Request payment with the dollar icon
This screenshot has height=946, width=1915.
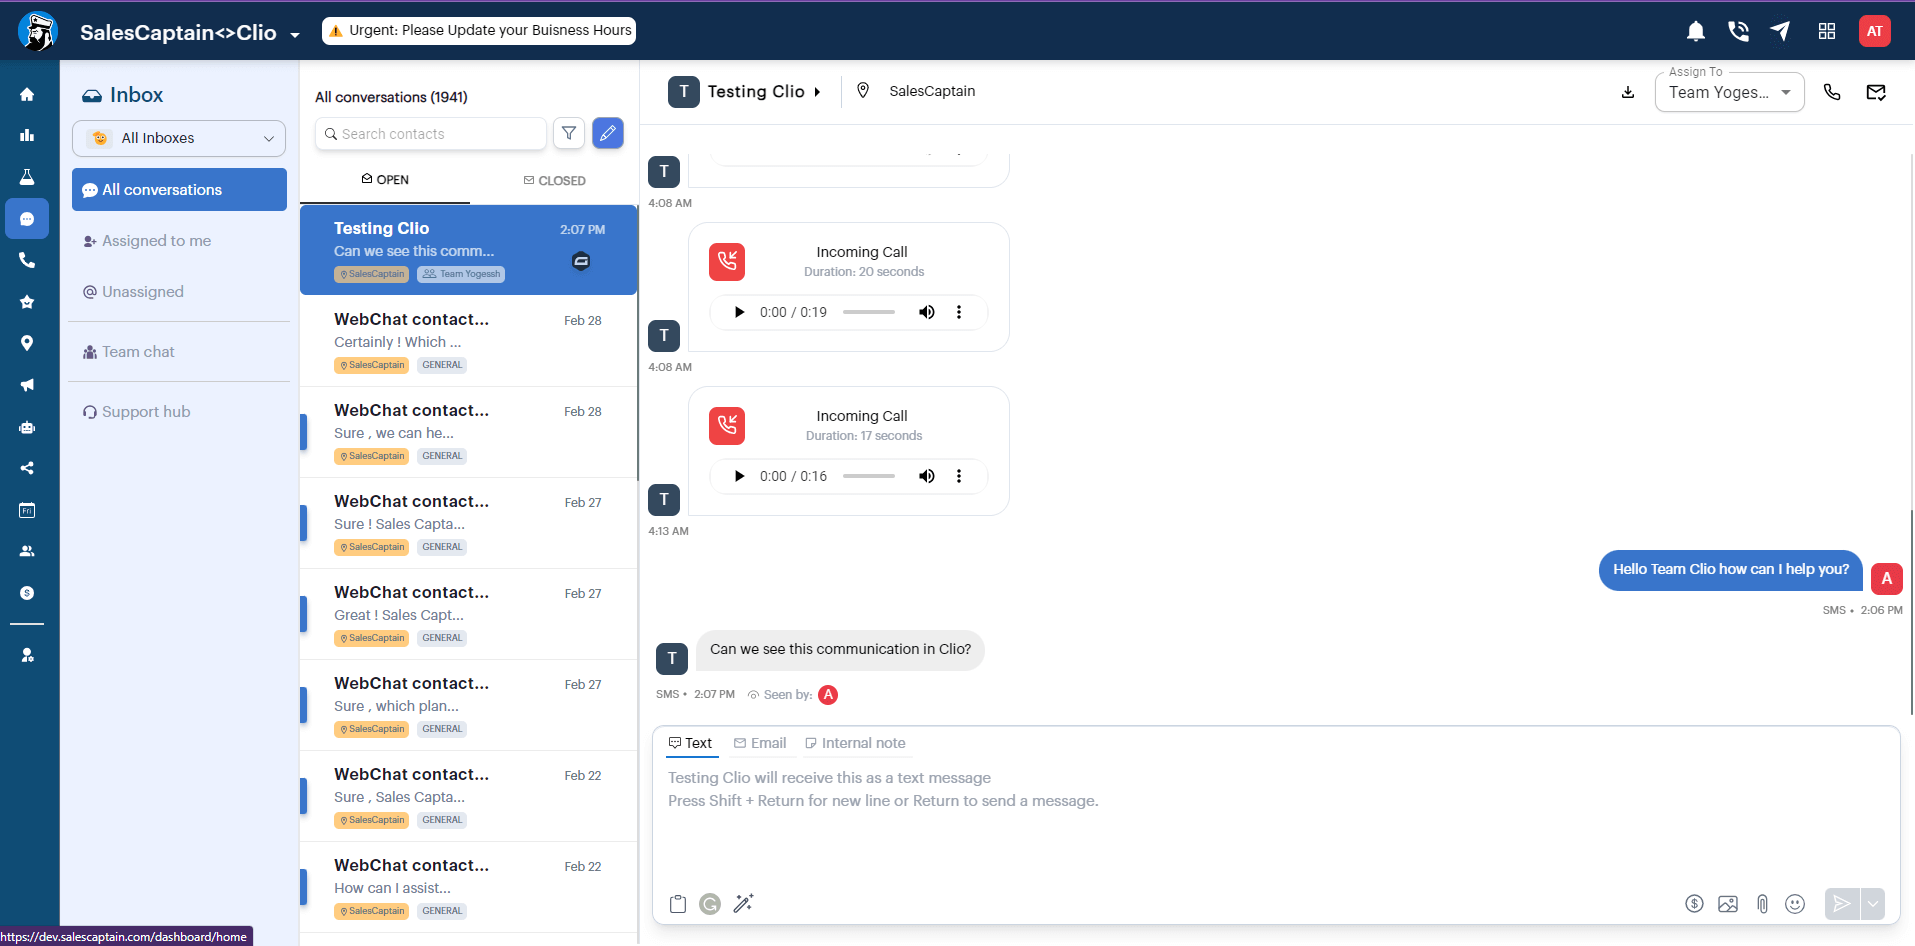(x=1694, y=904)
